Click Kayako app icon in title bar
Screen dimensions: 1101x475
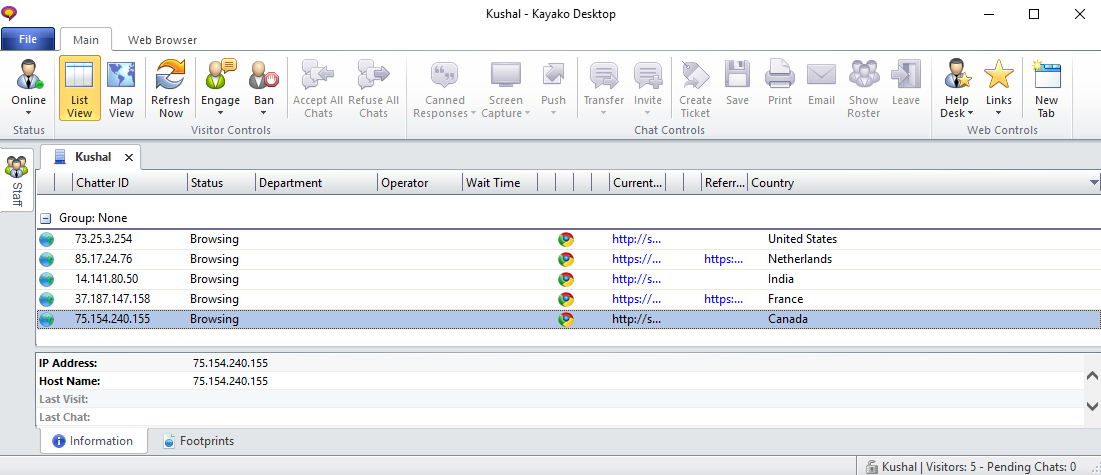pos(10,13)
